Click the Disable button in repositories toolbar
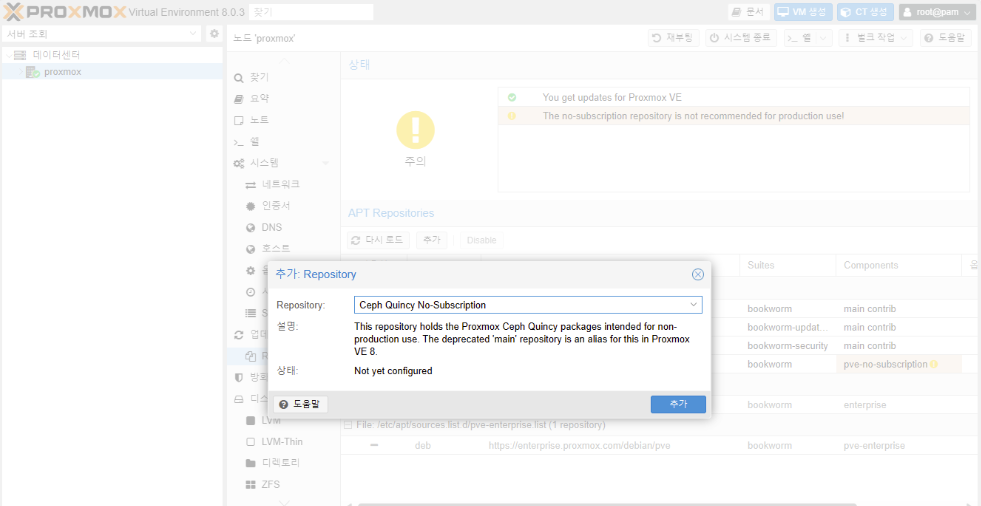The width and height of the screenshot is (981, 506). (x=481, y=240)
